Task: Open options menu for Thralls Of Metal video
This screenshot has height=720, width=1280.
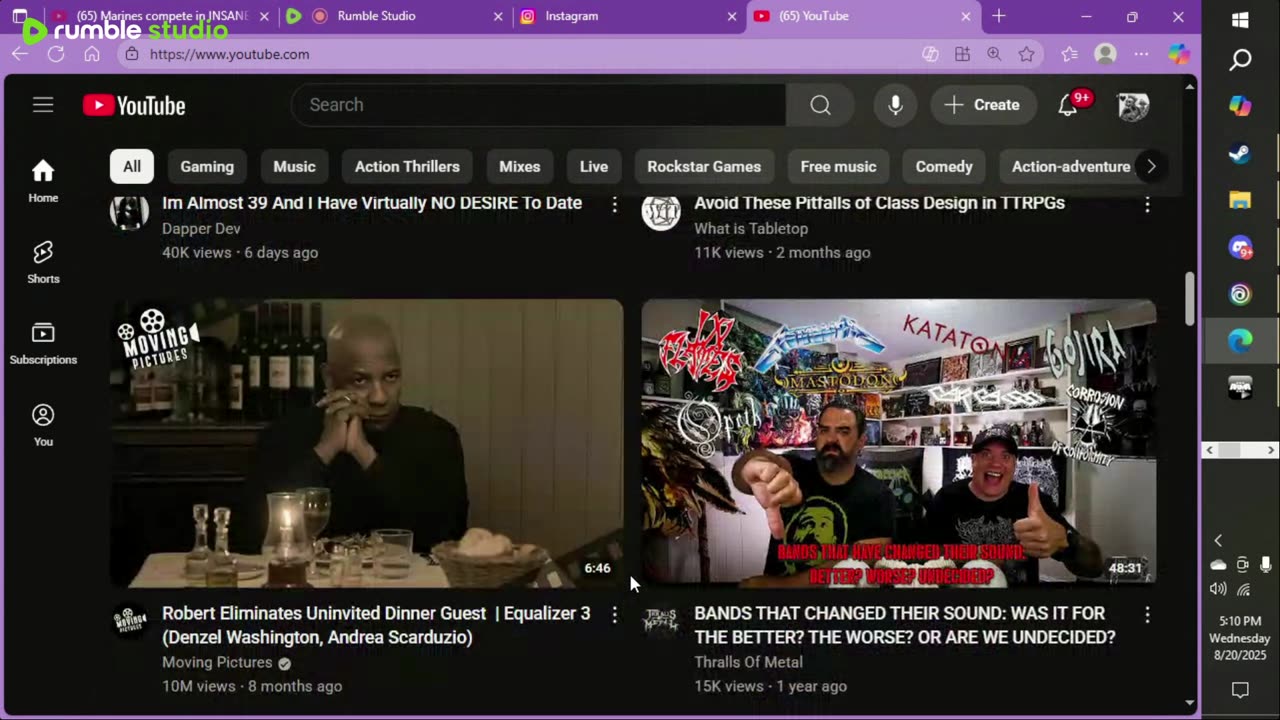Action: tap(1147, 614)
